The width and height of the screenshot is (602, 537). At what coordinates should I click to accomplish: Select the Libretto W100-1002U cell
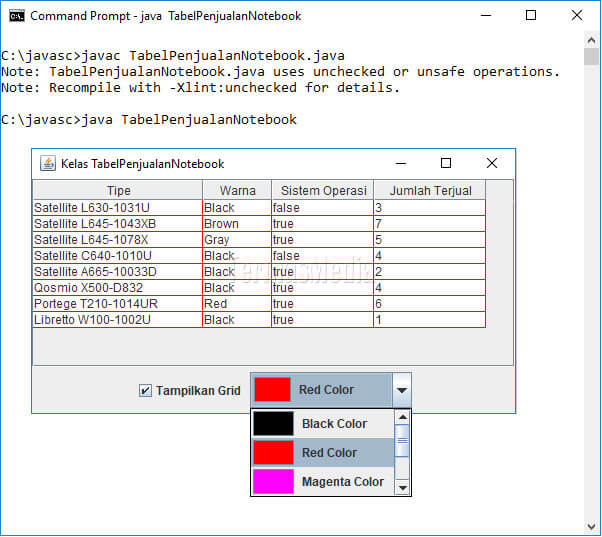[x=117, y=319]
